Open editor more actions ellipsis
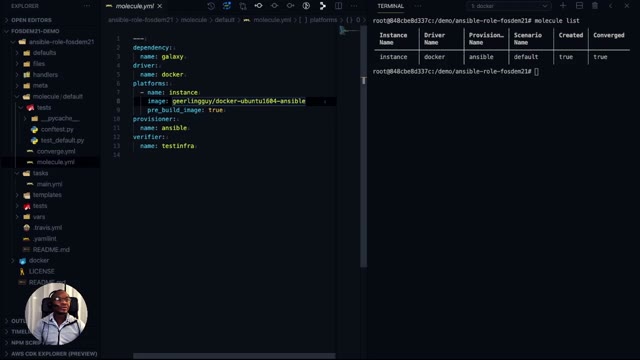The image size is (640, 360). 354,6
